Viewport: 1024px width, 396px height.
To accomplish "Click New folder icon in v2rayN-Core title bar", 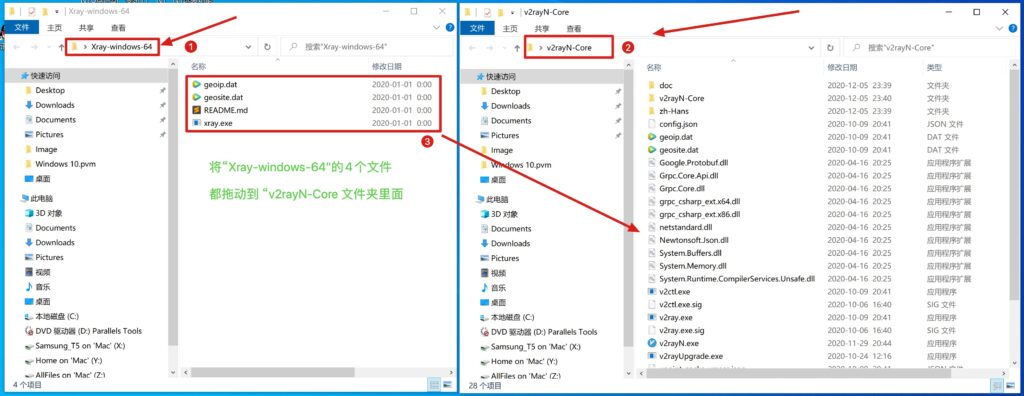I will (501, 12).
